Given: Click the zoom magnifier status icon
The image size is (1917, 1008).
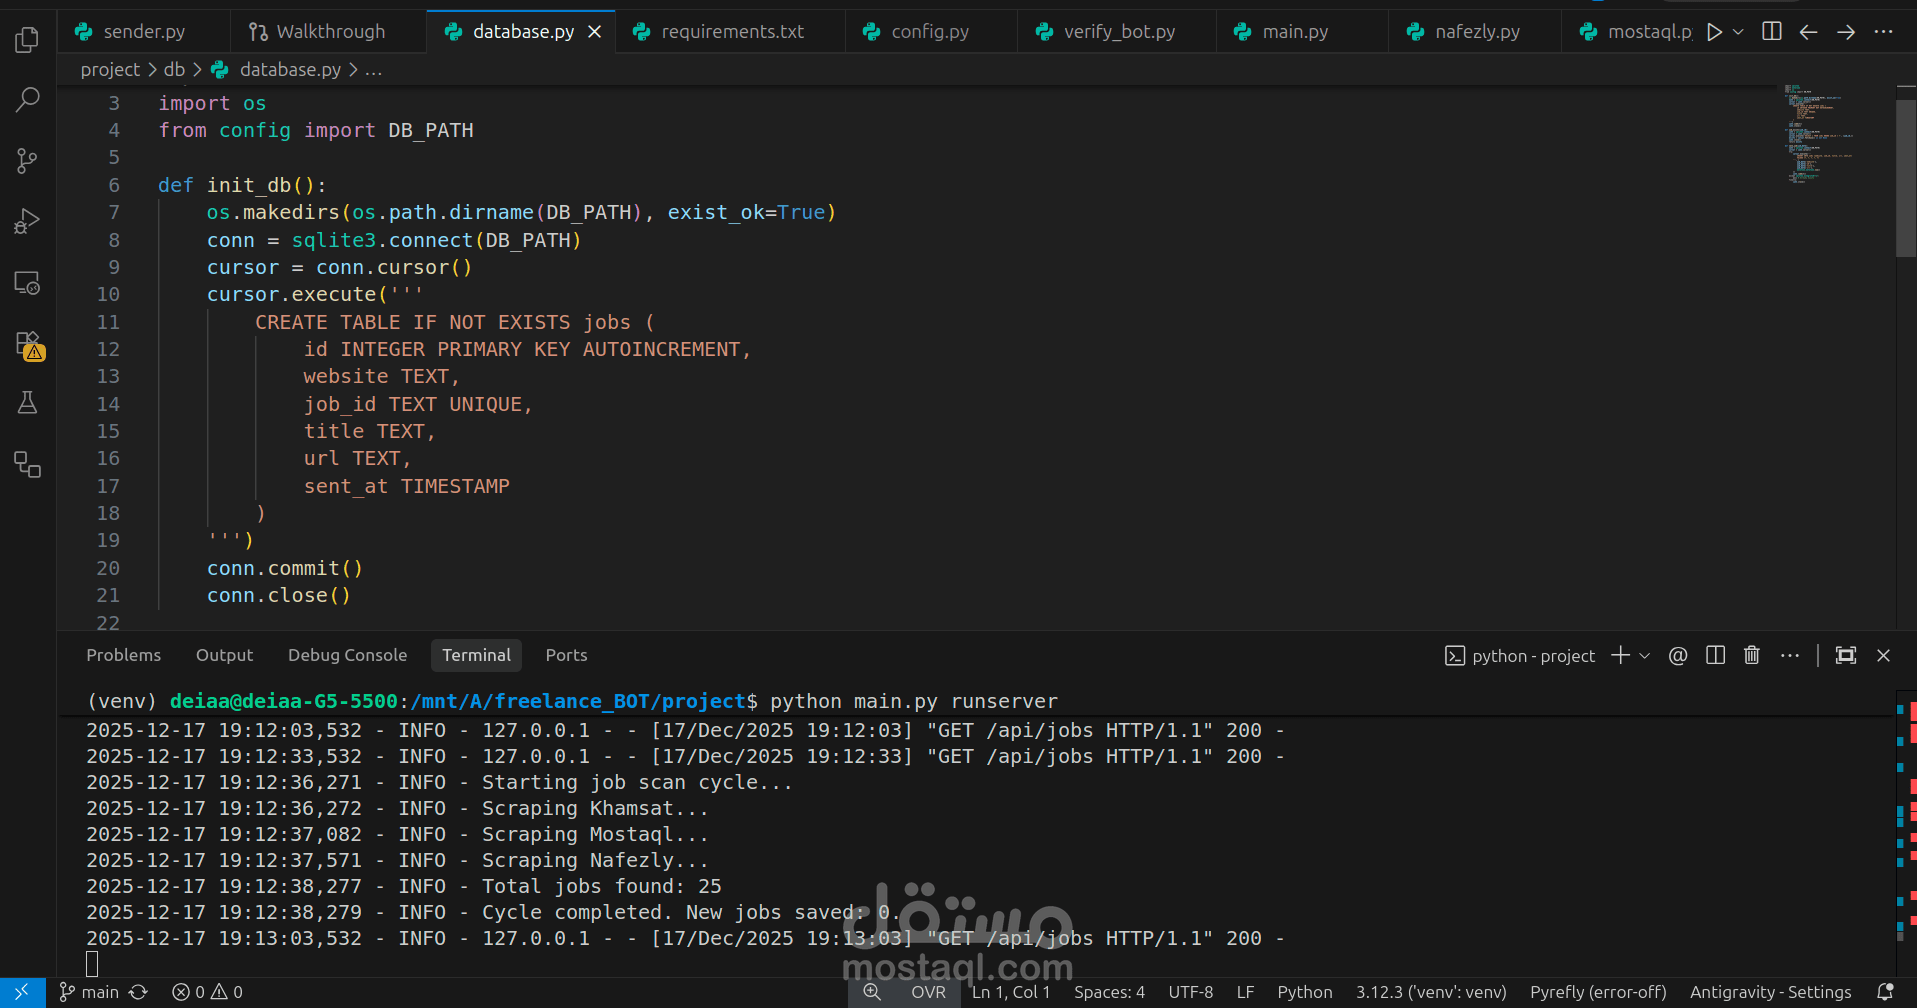Looking at the screenshot, I should pyautogui.click(x=872, y=992).
